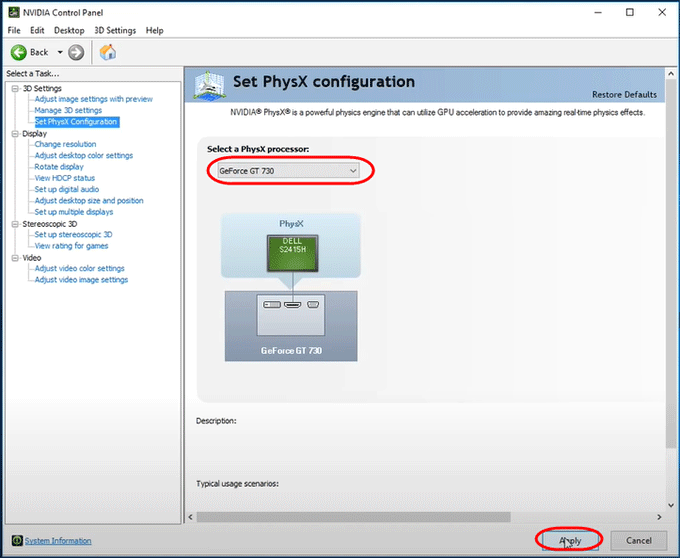Click the grey Forward arrow icon
The image size is (680, 558).
tap(76, 52)
